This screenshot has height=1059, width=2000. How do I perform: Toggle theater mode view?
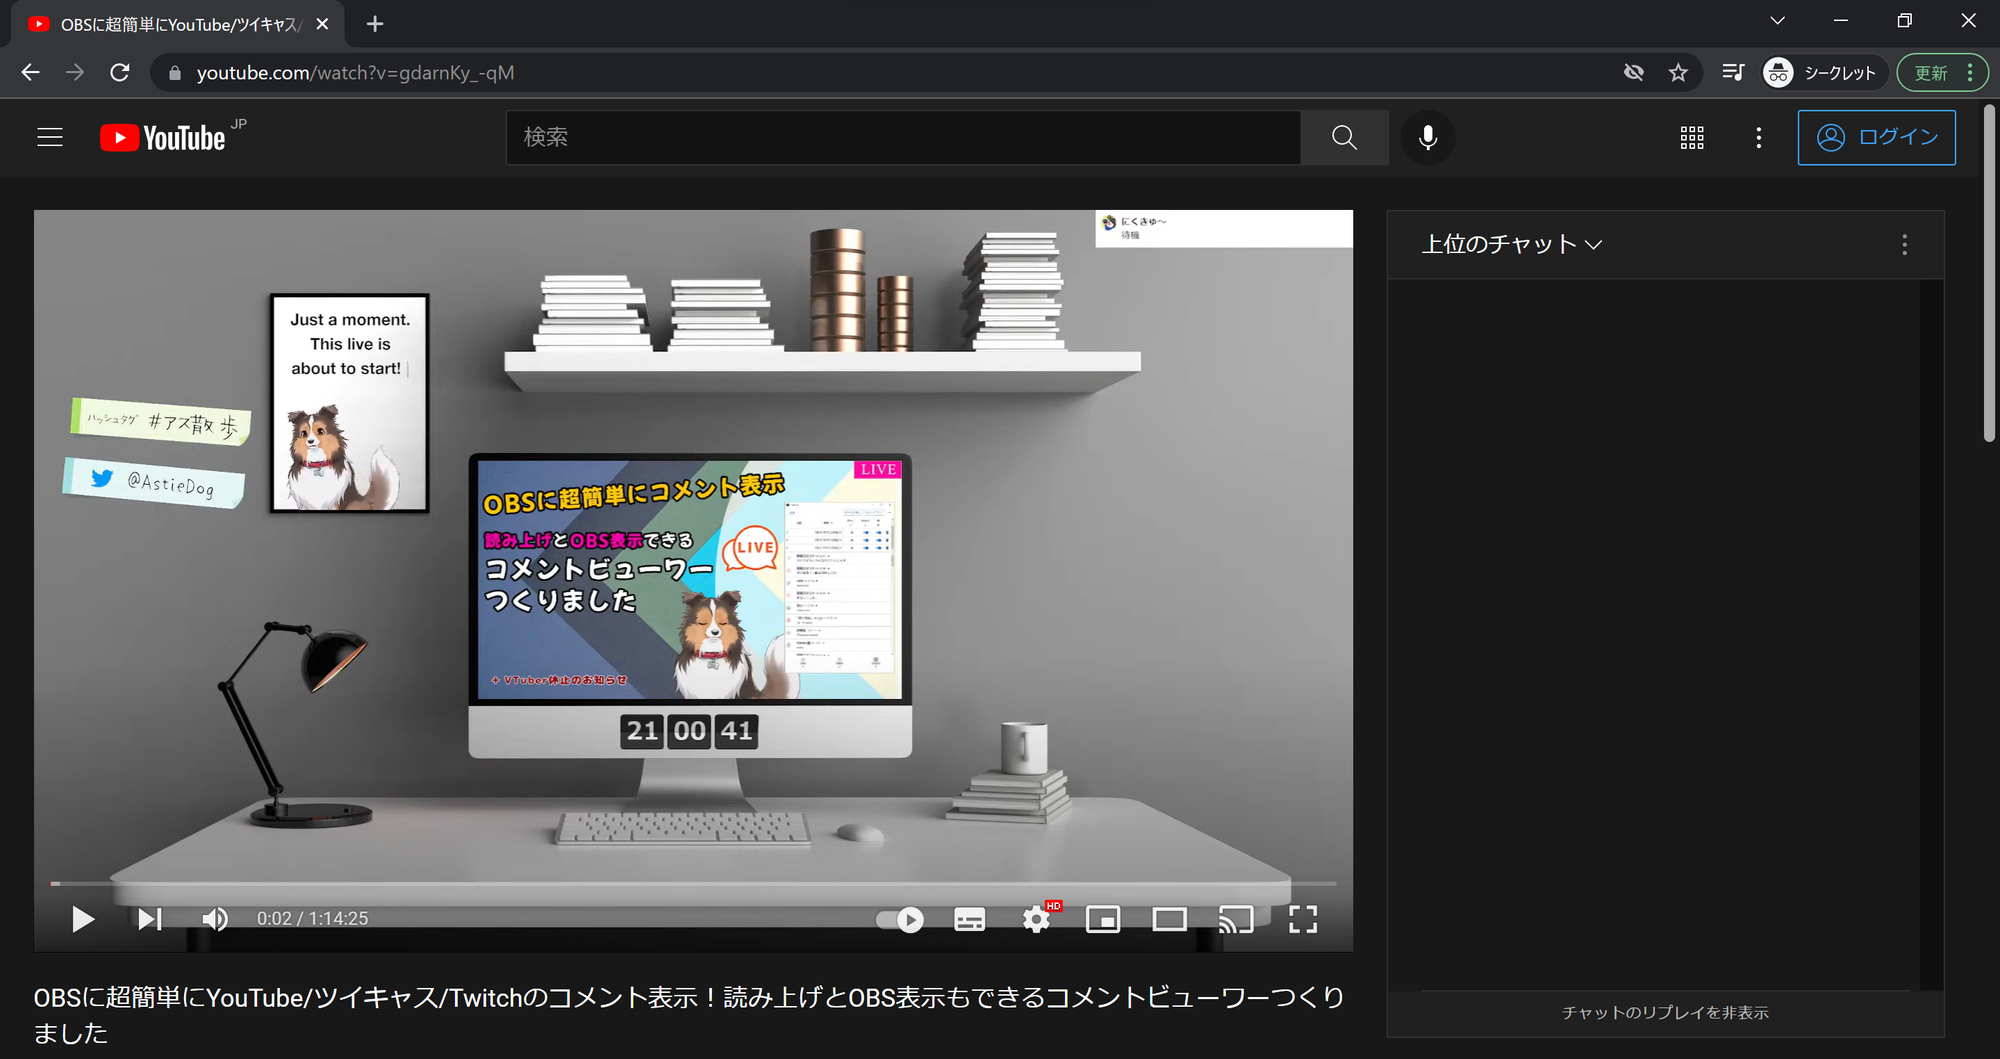[x=1169, y=919]
